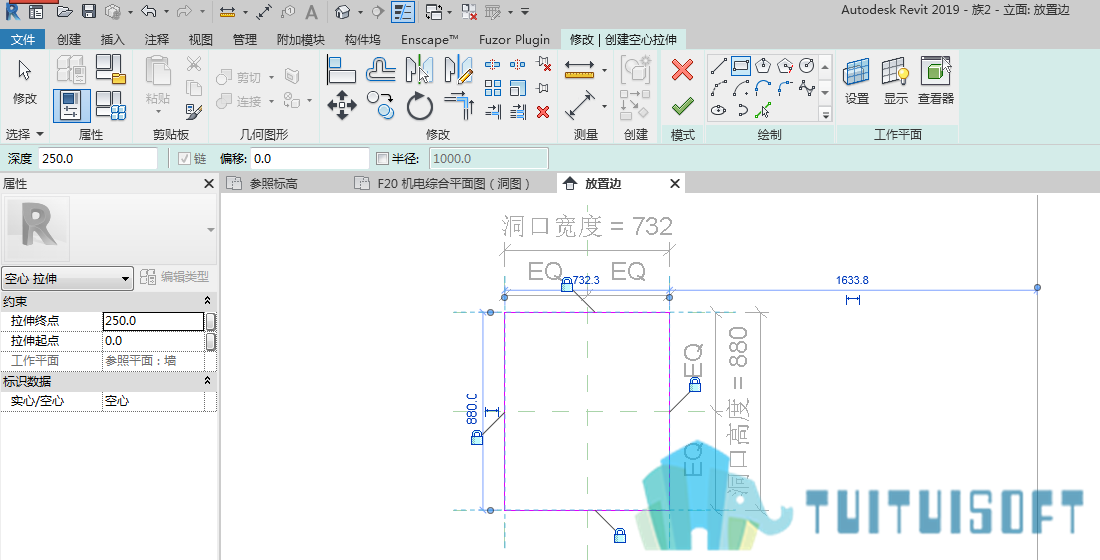Select the Move tool icon
This screenshot has height=560, width=1100.
[x=342, y=107]
